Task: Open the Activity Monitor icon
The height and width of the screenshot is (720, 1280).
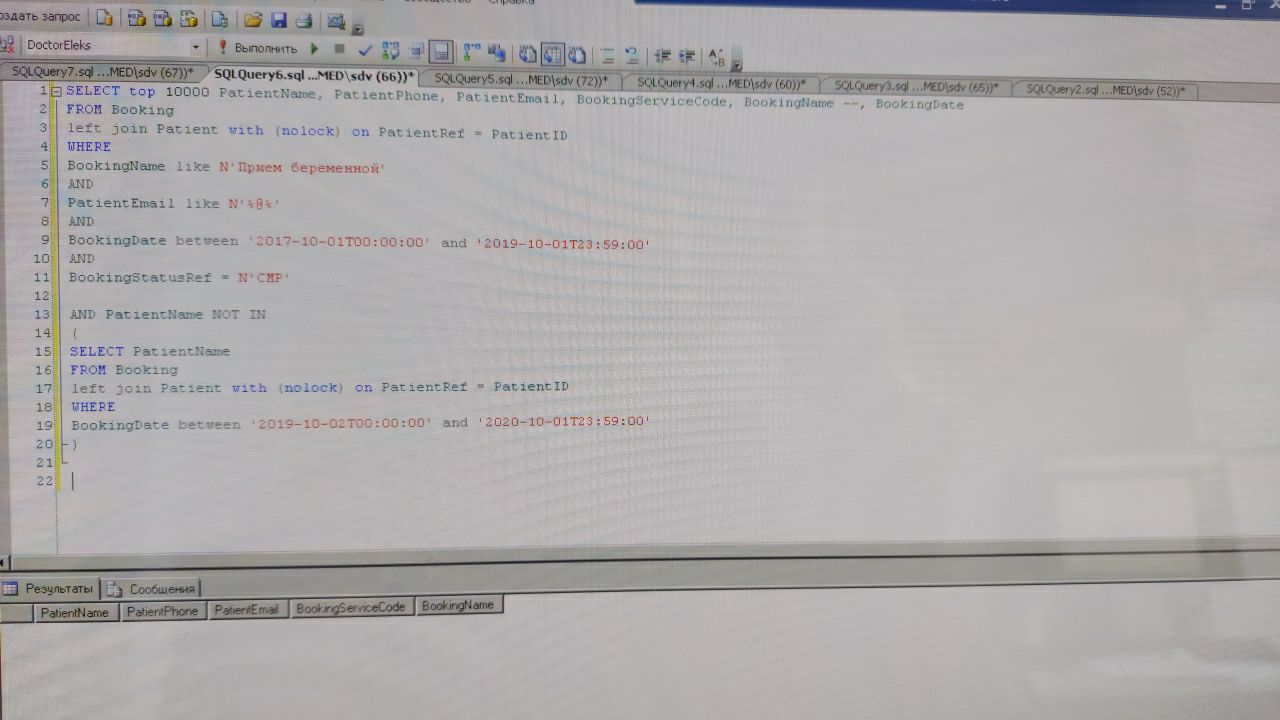Action: pyautogui.click(x=335, y=20)
